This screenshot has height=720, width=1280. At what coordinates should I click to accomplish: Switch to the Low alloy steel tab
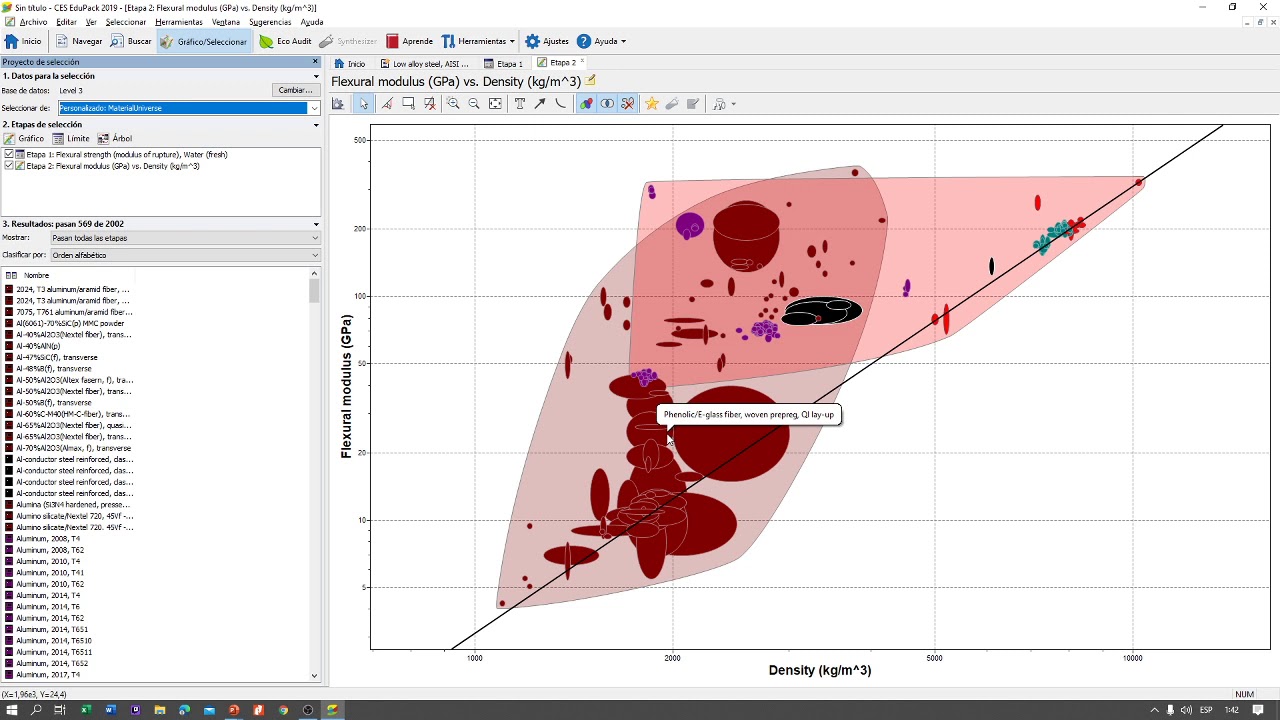pyautogui.click(x=423, y=63)
